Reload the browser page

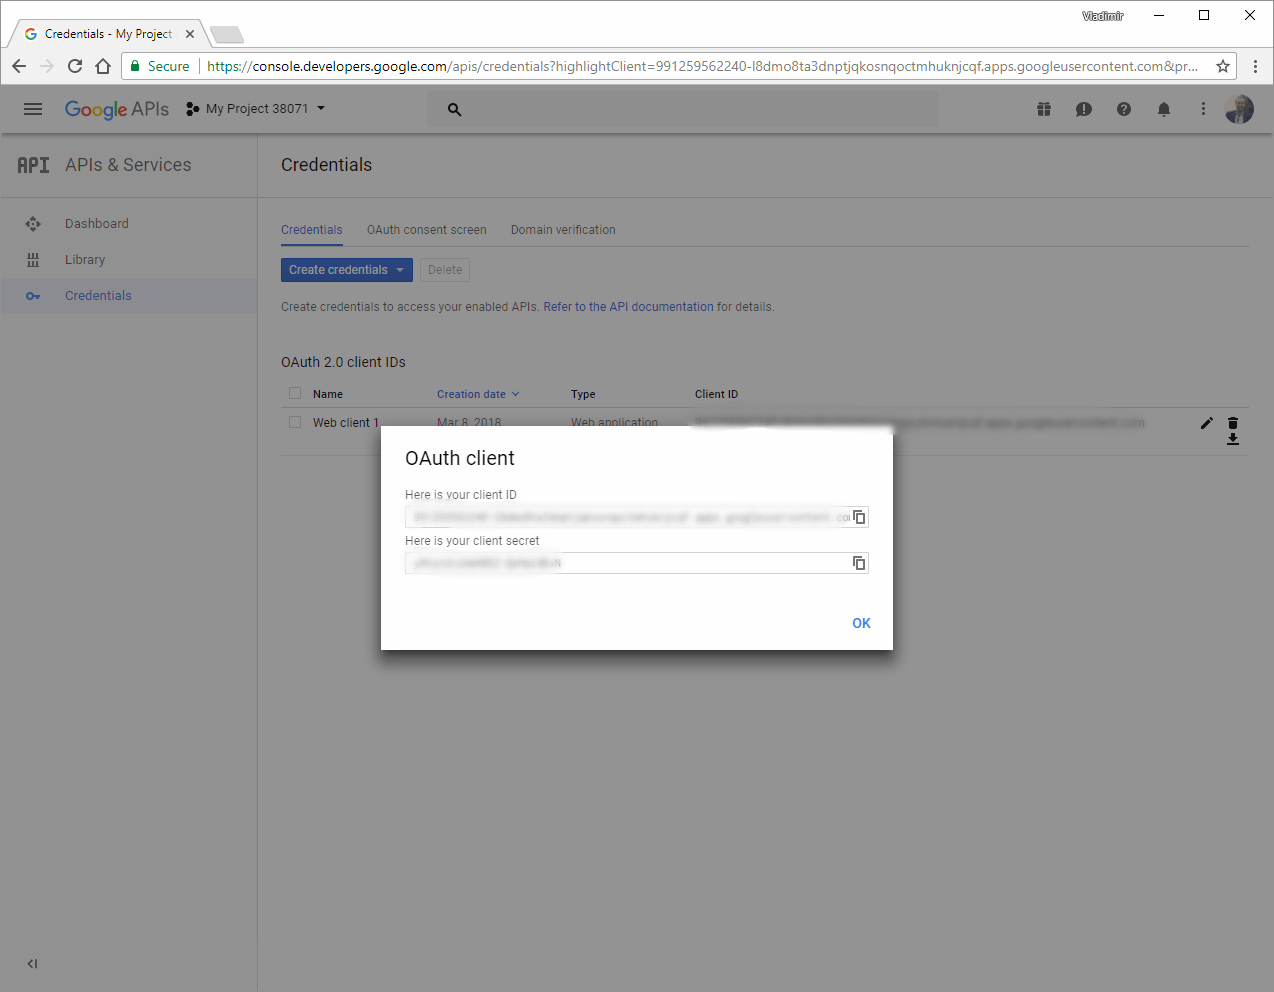(75, 66)
